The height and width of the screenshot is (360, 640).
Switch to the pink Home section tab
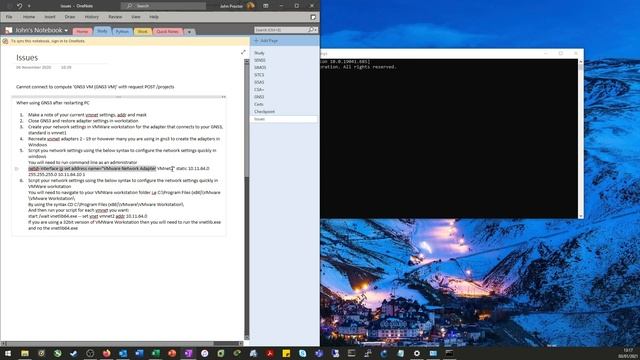coord(82,31)
